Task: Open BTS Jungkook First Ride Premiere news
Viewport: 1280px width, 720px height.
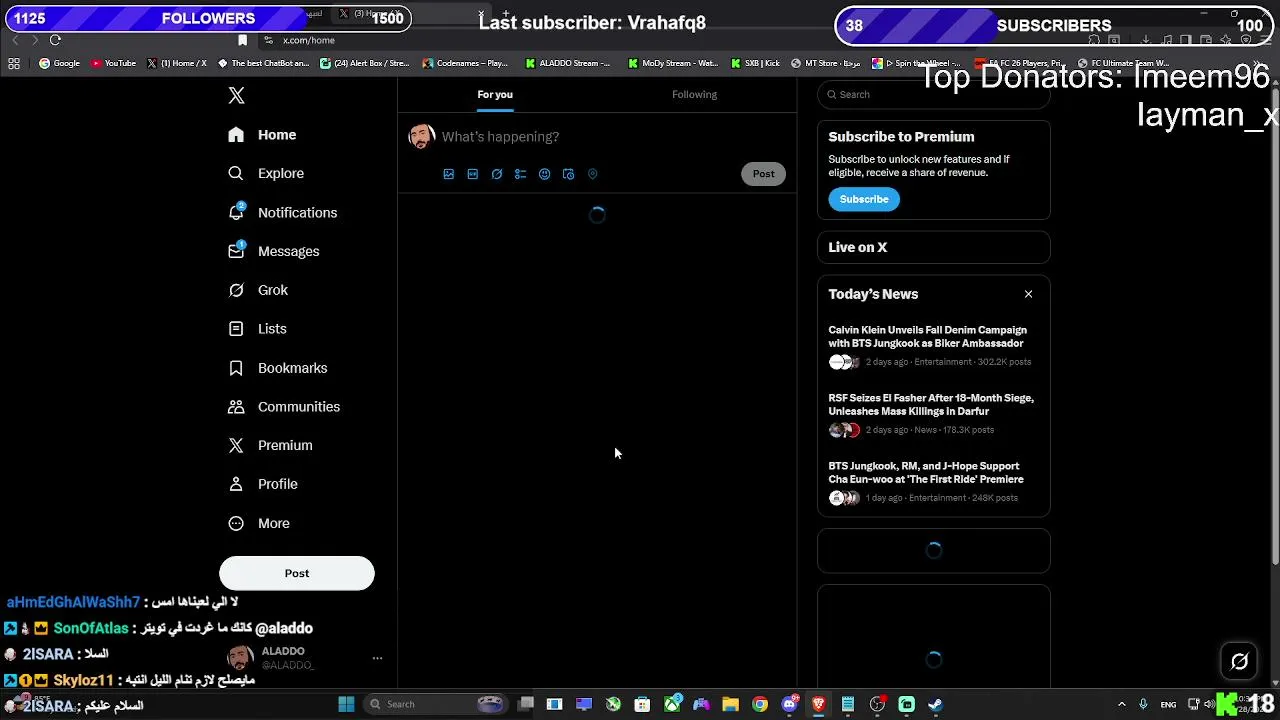Action: pyautogui.click(x=934, y=482)
